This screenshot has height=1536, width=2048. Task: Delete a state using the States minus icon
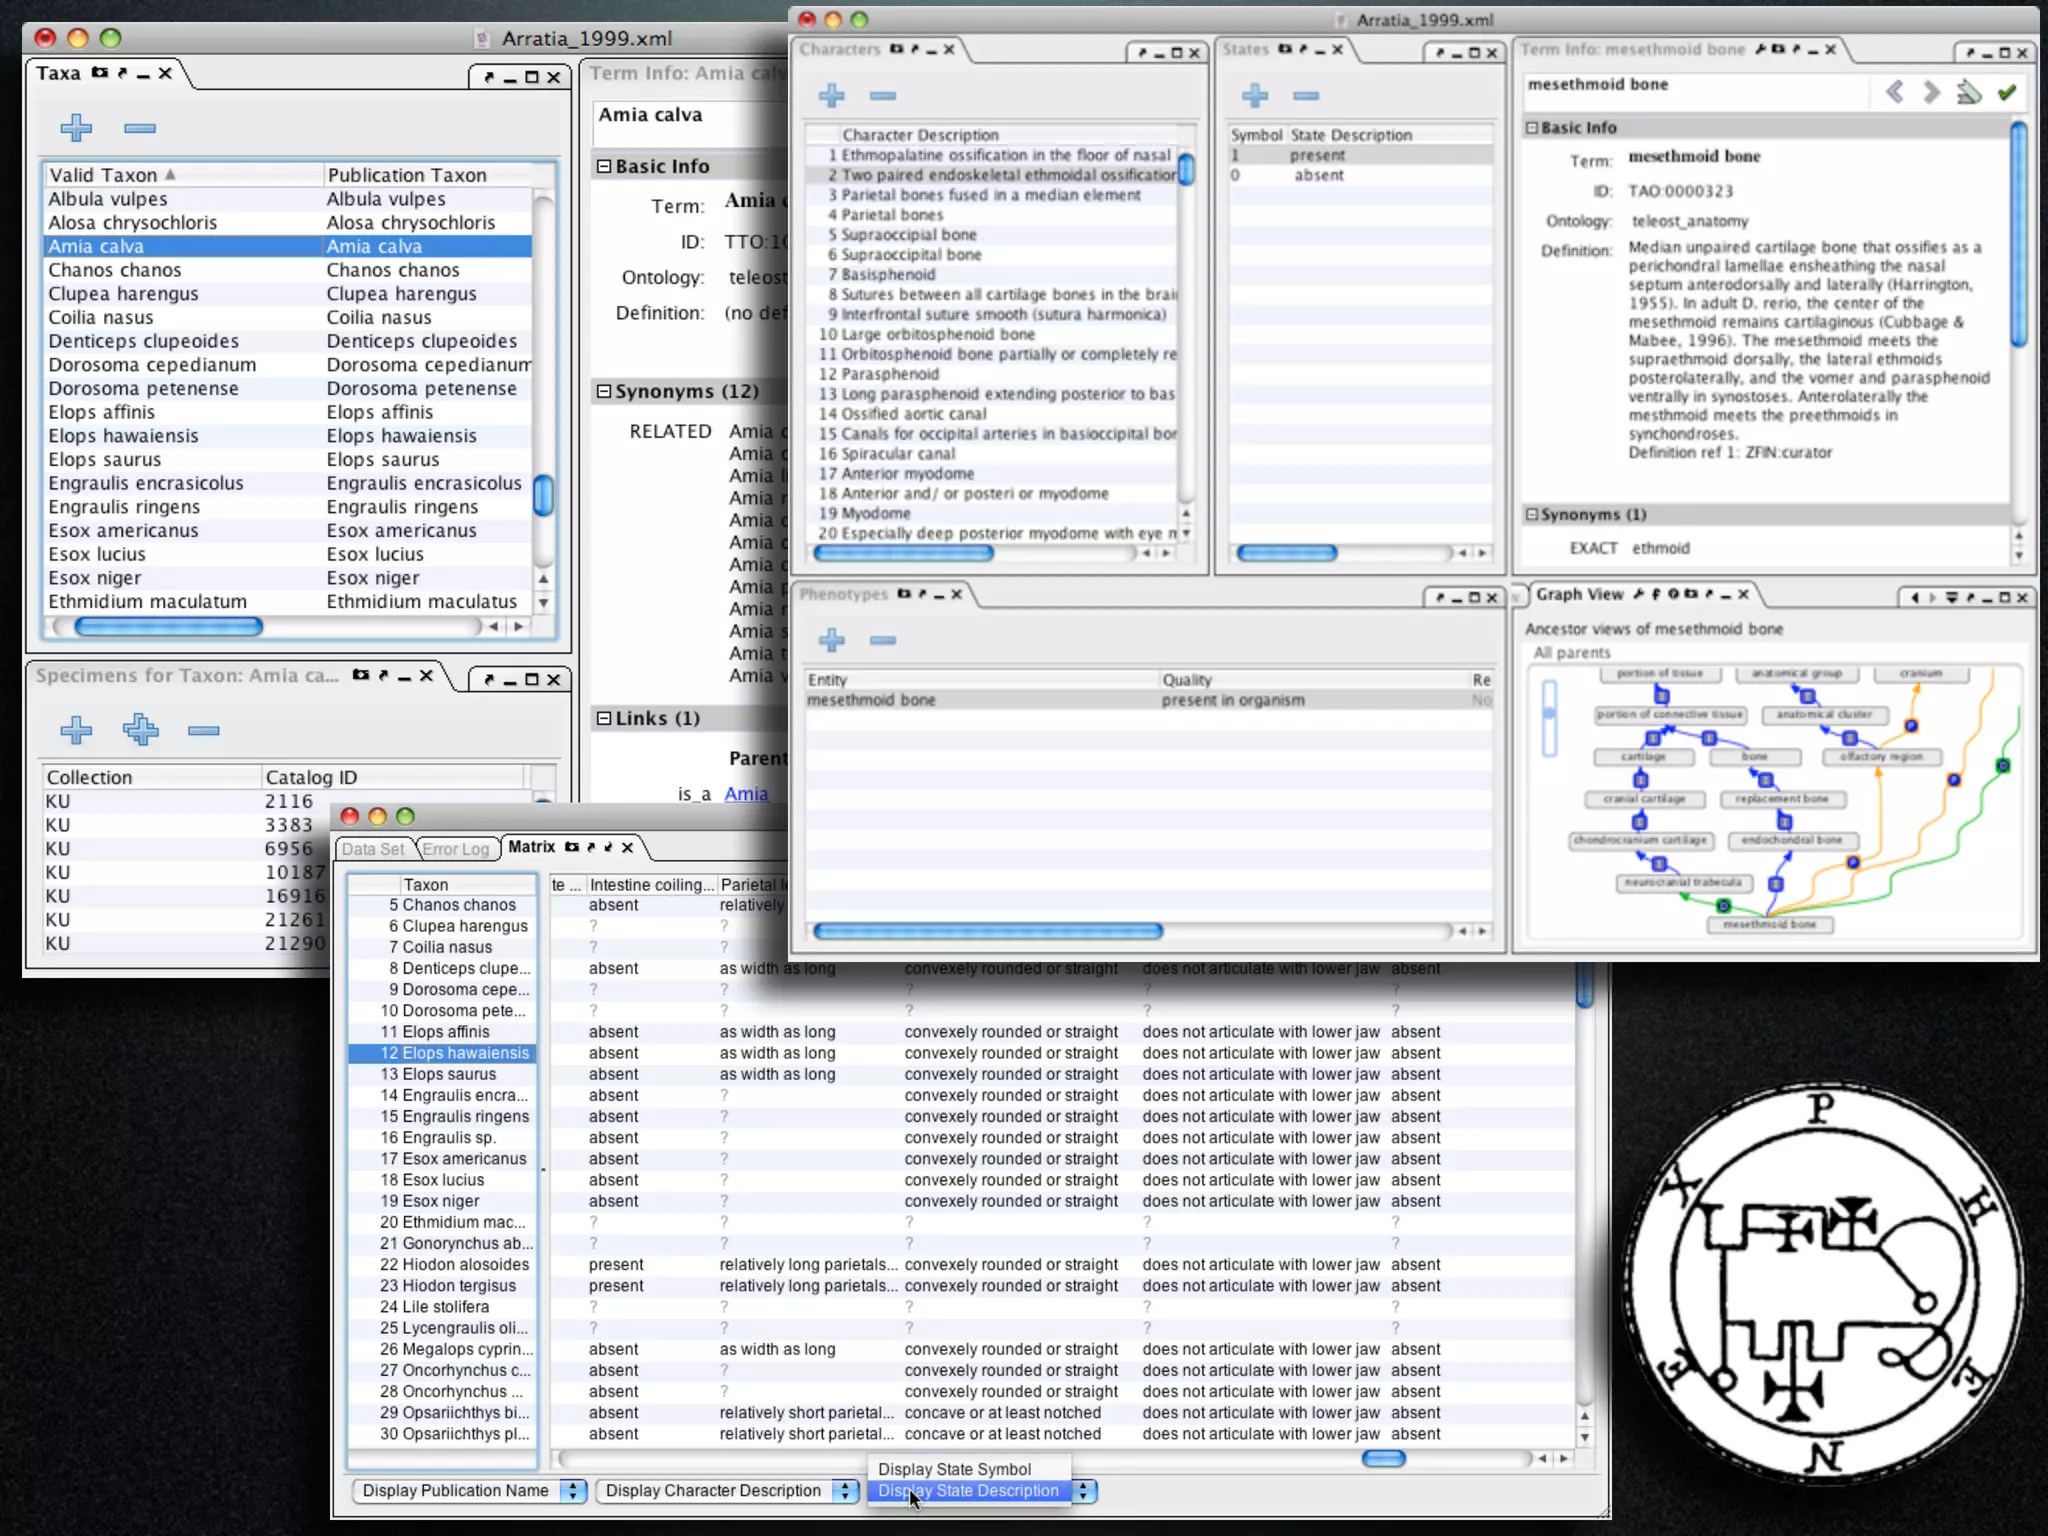[1306, 96]
